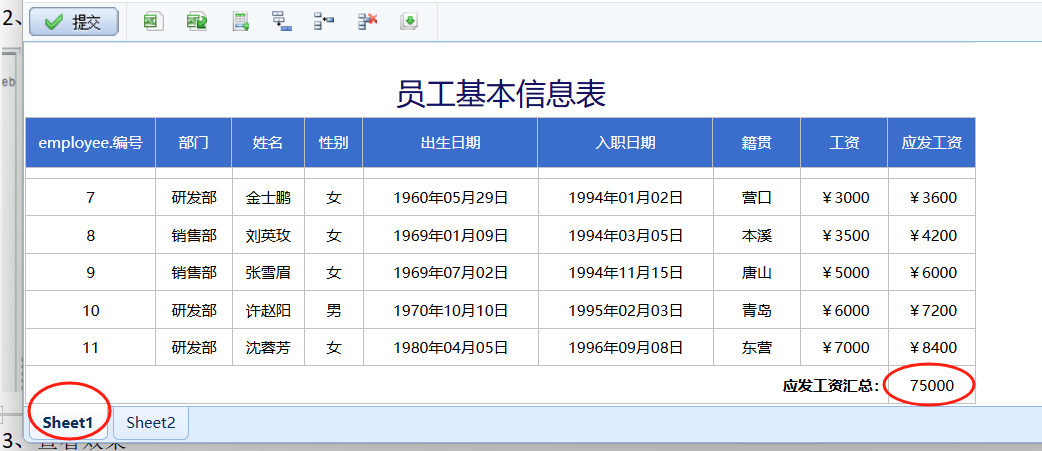Click the Excel icon with green arrow
1042x451 pixels.
pyautogui.click(x=197, y=22)
